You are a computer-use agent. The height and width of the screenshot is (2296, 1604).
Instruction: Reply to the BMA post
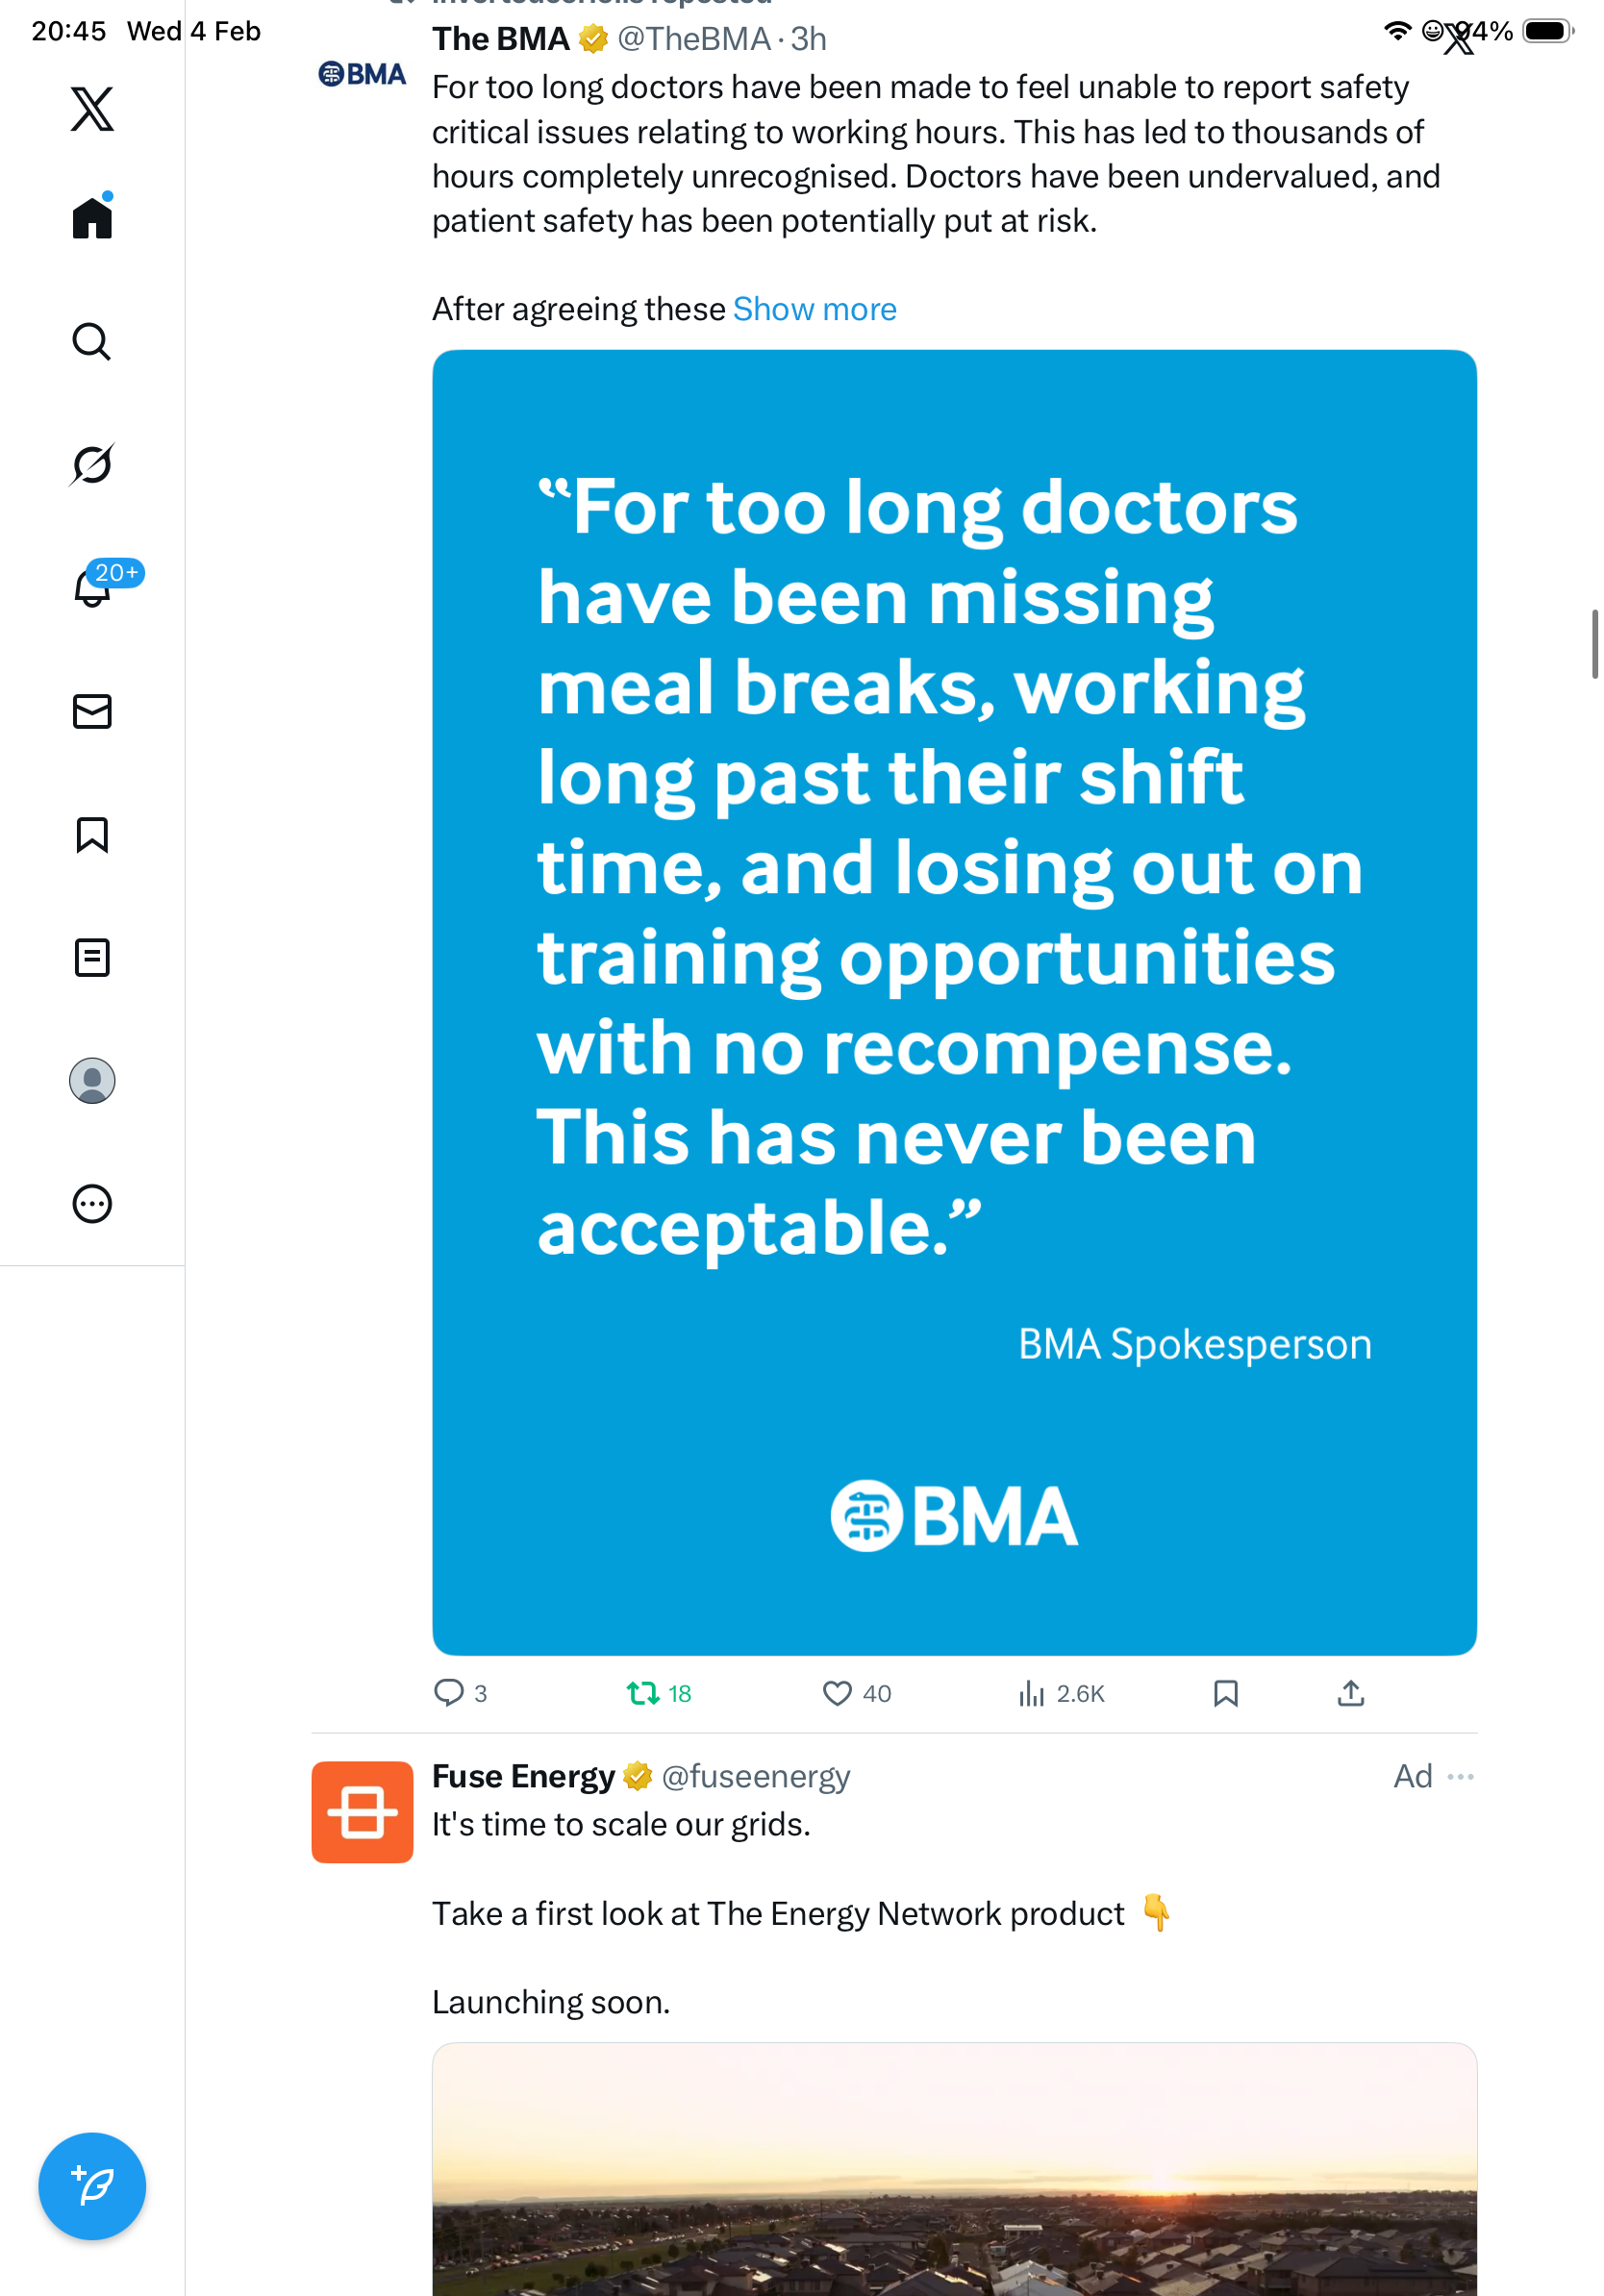pyautogui.click(x=448, y=1693)
